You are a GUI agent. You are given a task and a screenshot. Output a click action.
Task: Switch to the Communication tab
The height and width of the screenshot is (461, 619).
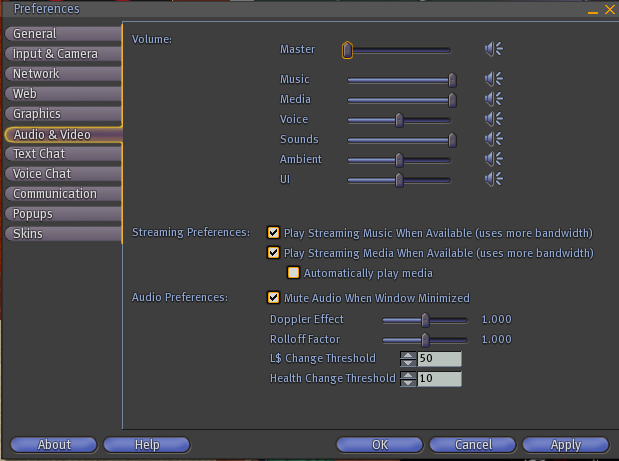(63, 194)
